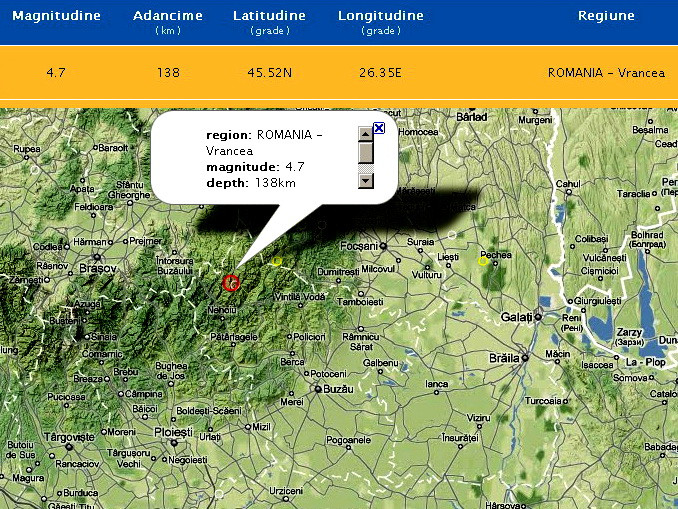Click the Pogoanele label on map
Viewport: 678px width, 509px height.
point(349,440)
